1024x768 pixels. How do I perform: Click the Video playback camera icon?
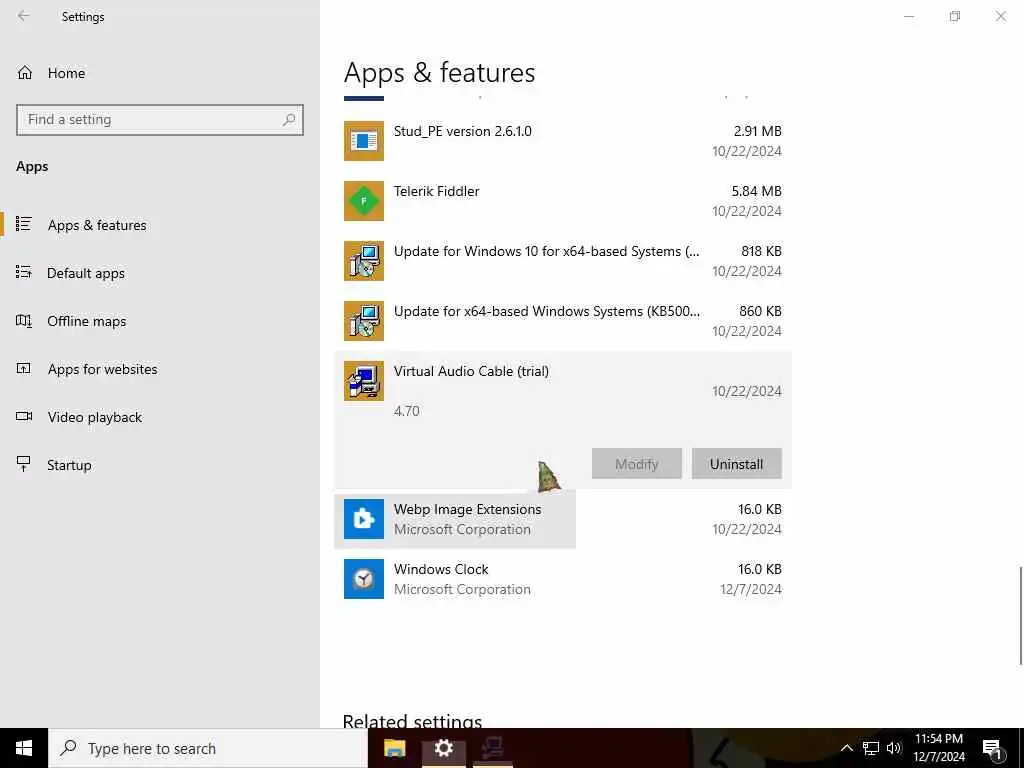coord(24,416)
